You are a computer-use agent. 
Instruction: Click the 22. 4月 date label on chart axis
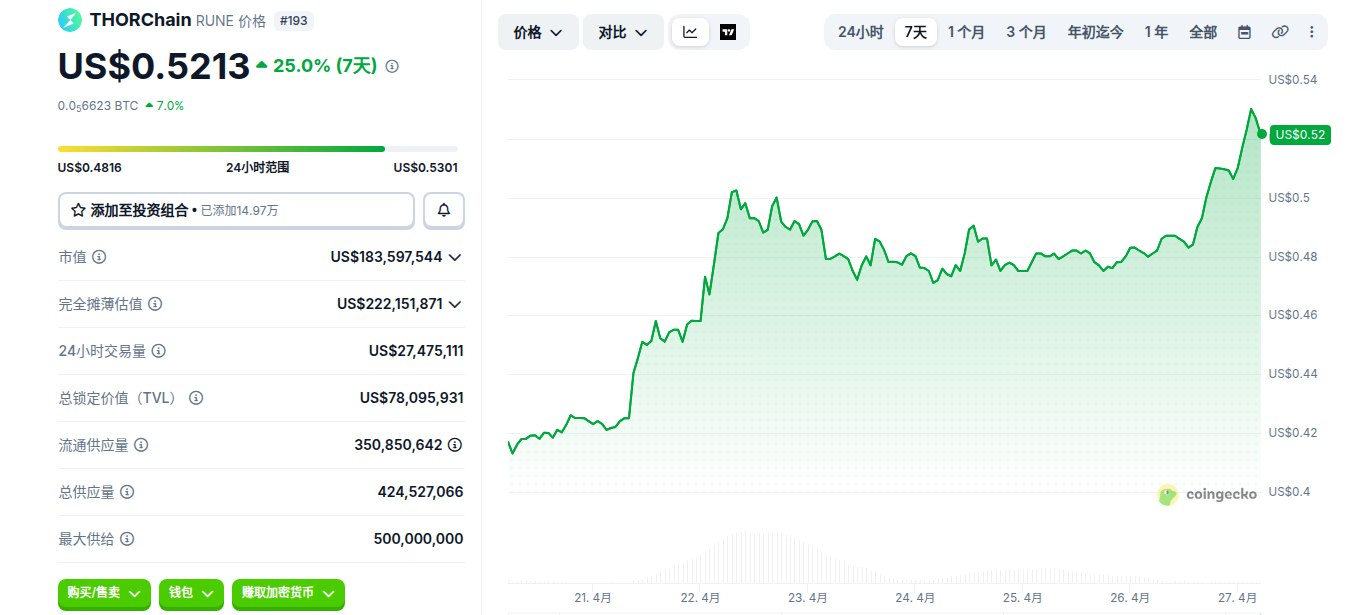pyautogui.click(x=700, y=597)
